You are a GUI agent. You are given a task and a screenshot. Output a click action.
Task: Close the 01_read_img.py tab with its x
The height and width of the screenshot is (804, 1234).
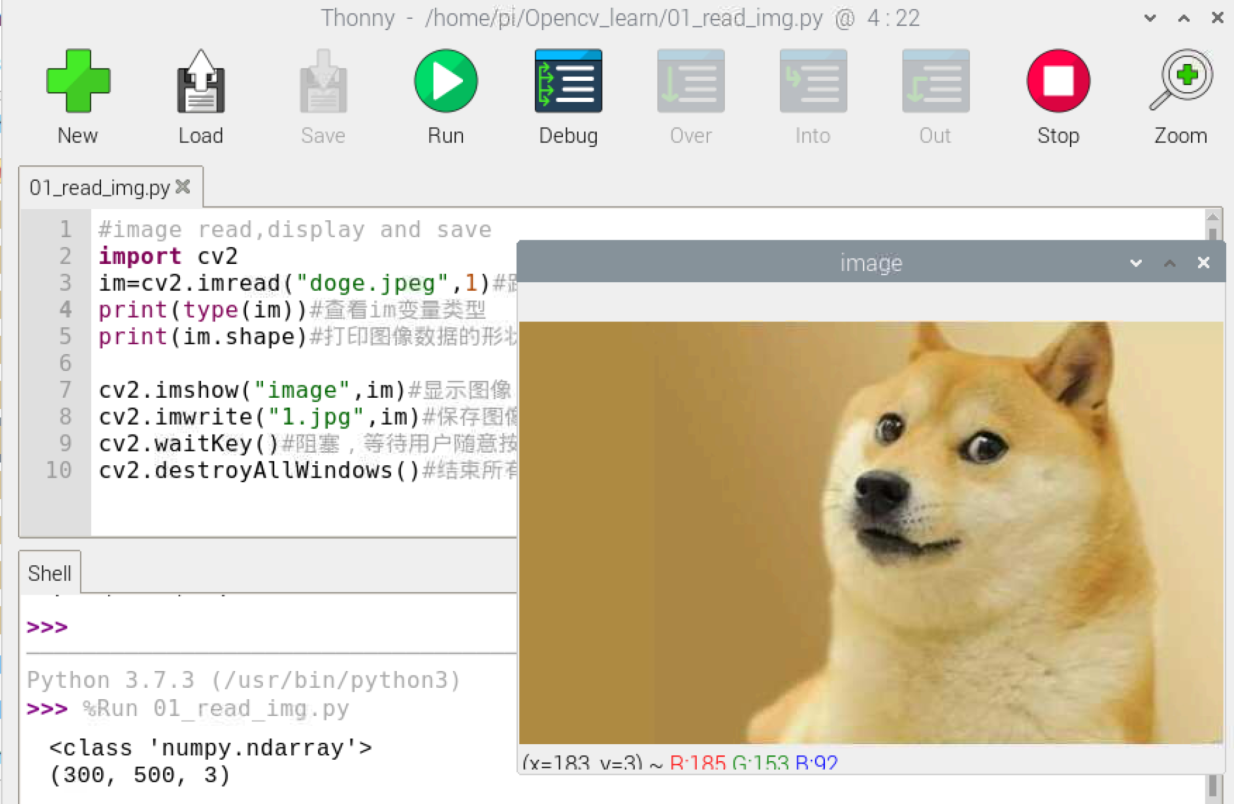point(183,187)
